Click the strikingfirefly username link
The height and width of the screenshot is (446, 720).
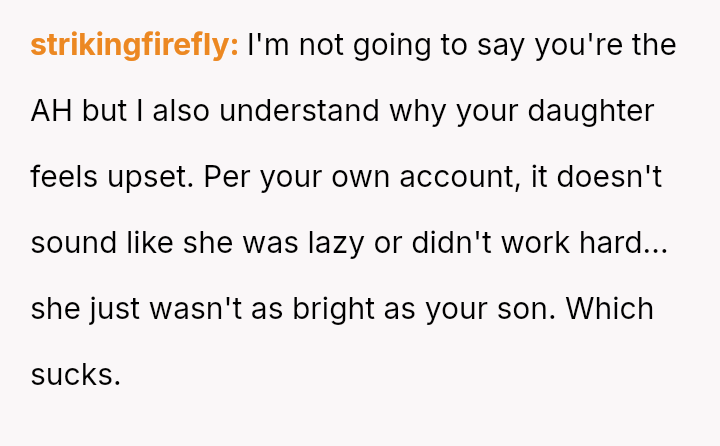(134, 45)
